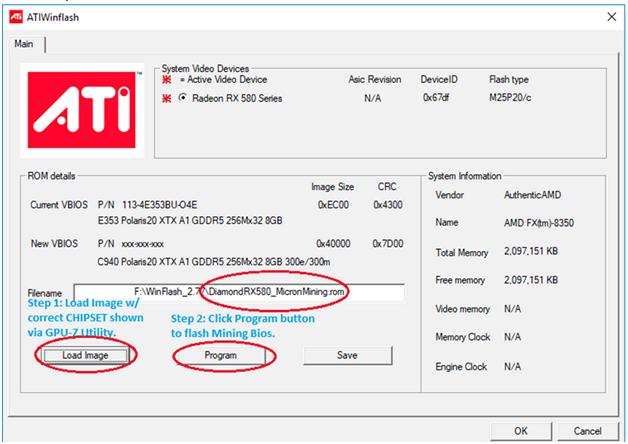Image resolution: width=628 pixels, height=444 pixels.
Task: Click the Filename label
Action: [x=44, y=293]
